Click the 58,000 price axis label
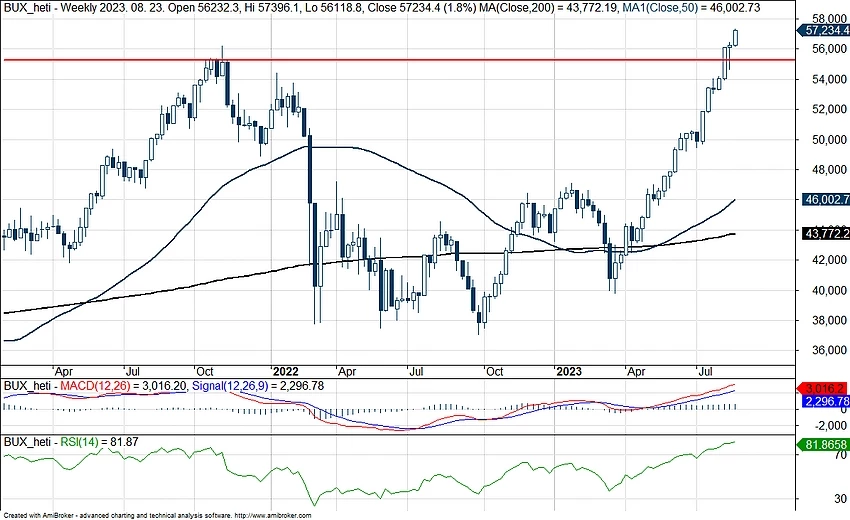This screenshot has height=520, width=850. pos(829,18)
